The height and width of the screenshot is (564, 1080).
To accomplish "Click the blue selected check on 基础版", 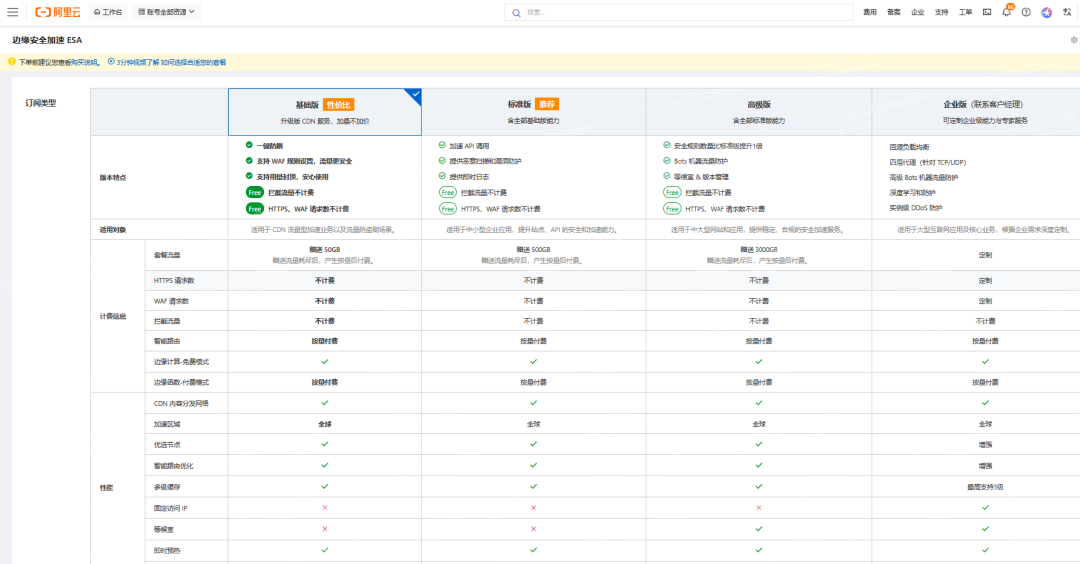I will coord(415,94).
